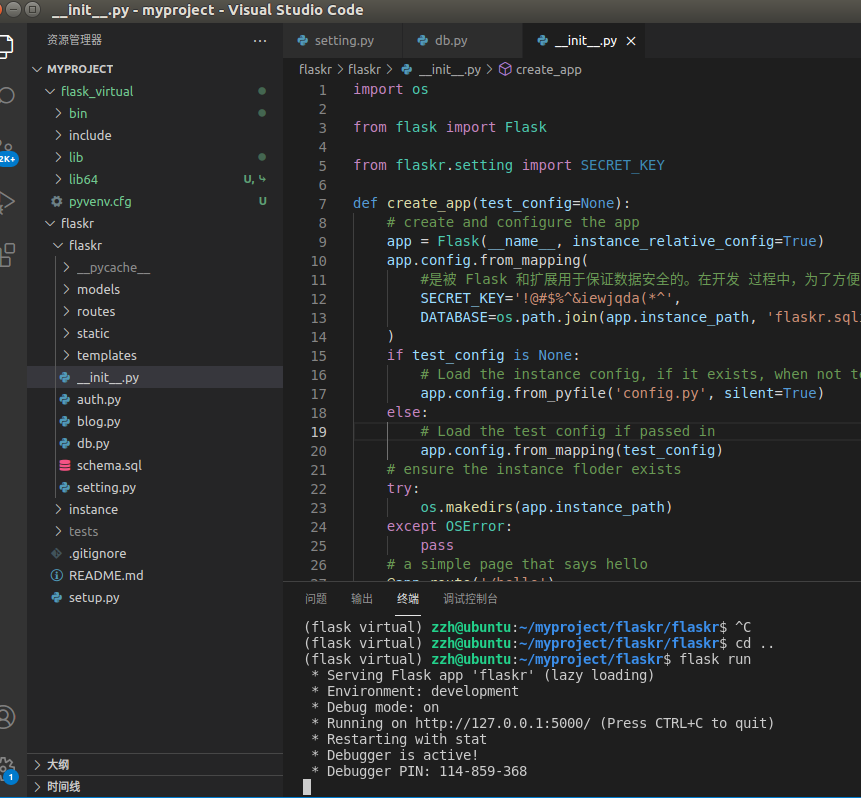
Task: Expand the include folder
Action: pos(58,135)
